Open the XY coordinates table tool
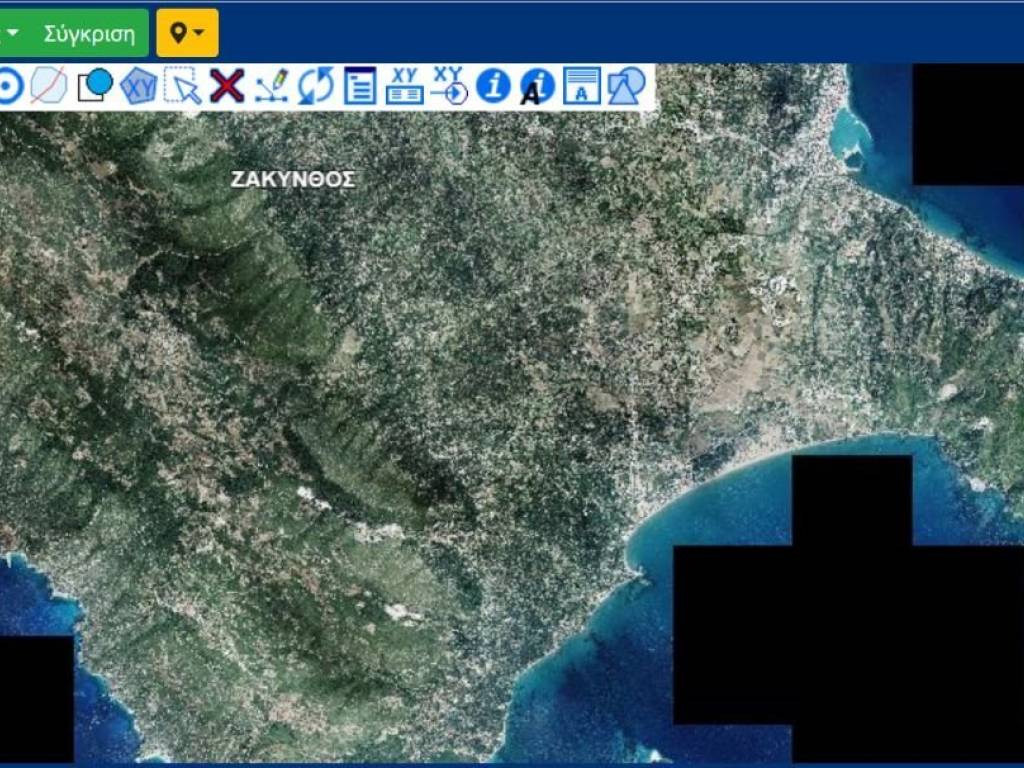 (404, 87)
